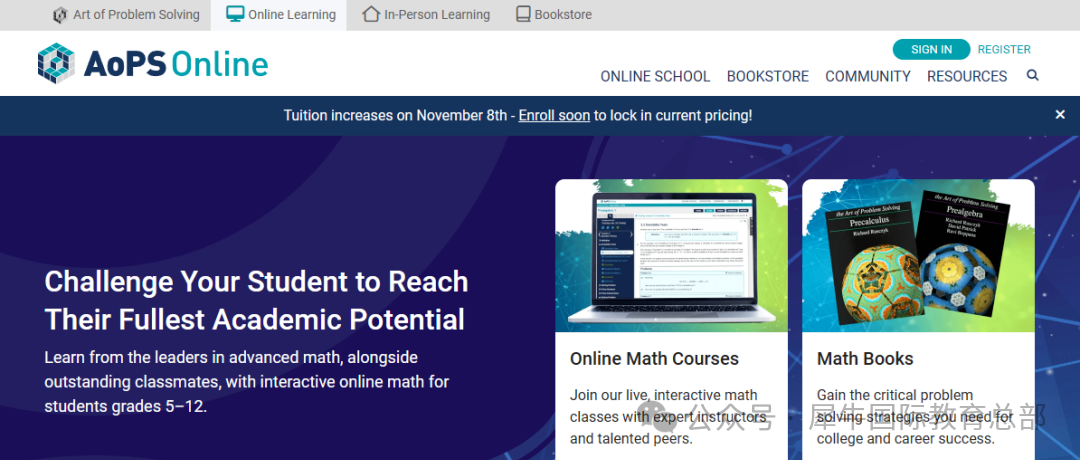Viewport: 1080px width, 460px height.
Task: Open the laptop course preview thumbnail
Action: tap(672, 255)
